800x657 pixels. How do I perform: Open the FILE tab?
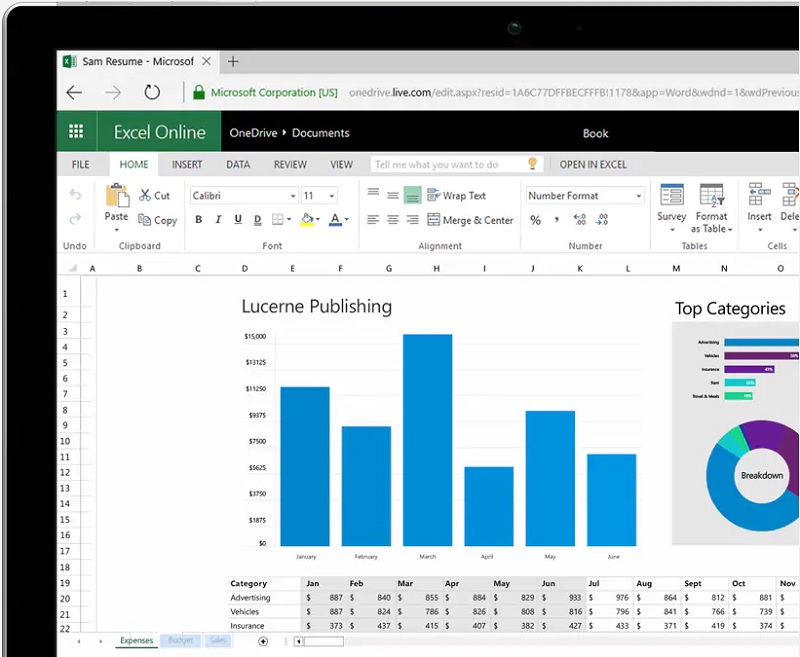click(81, 164)
